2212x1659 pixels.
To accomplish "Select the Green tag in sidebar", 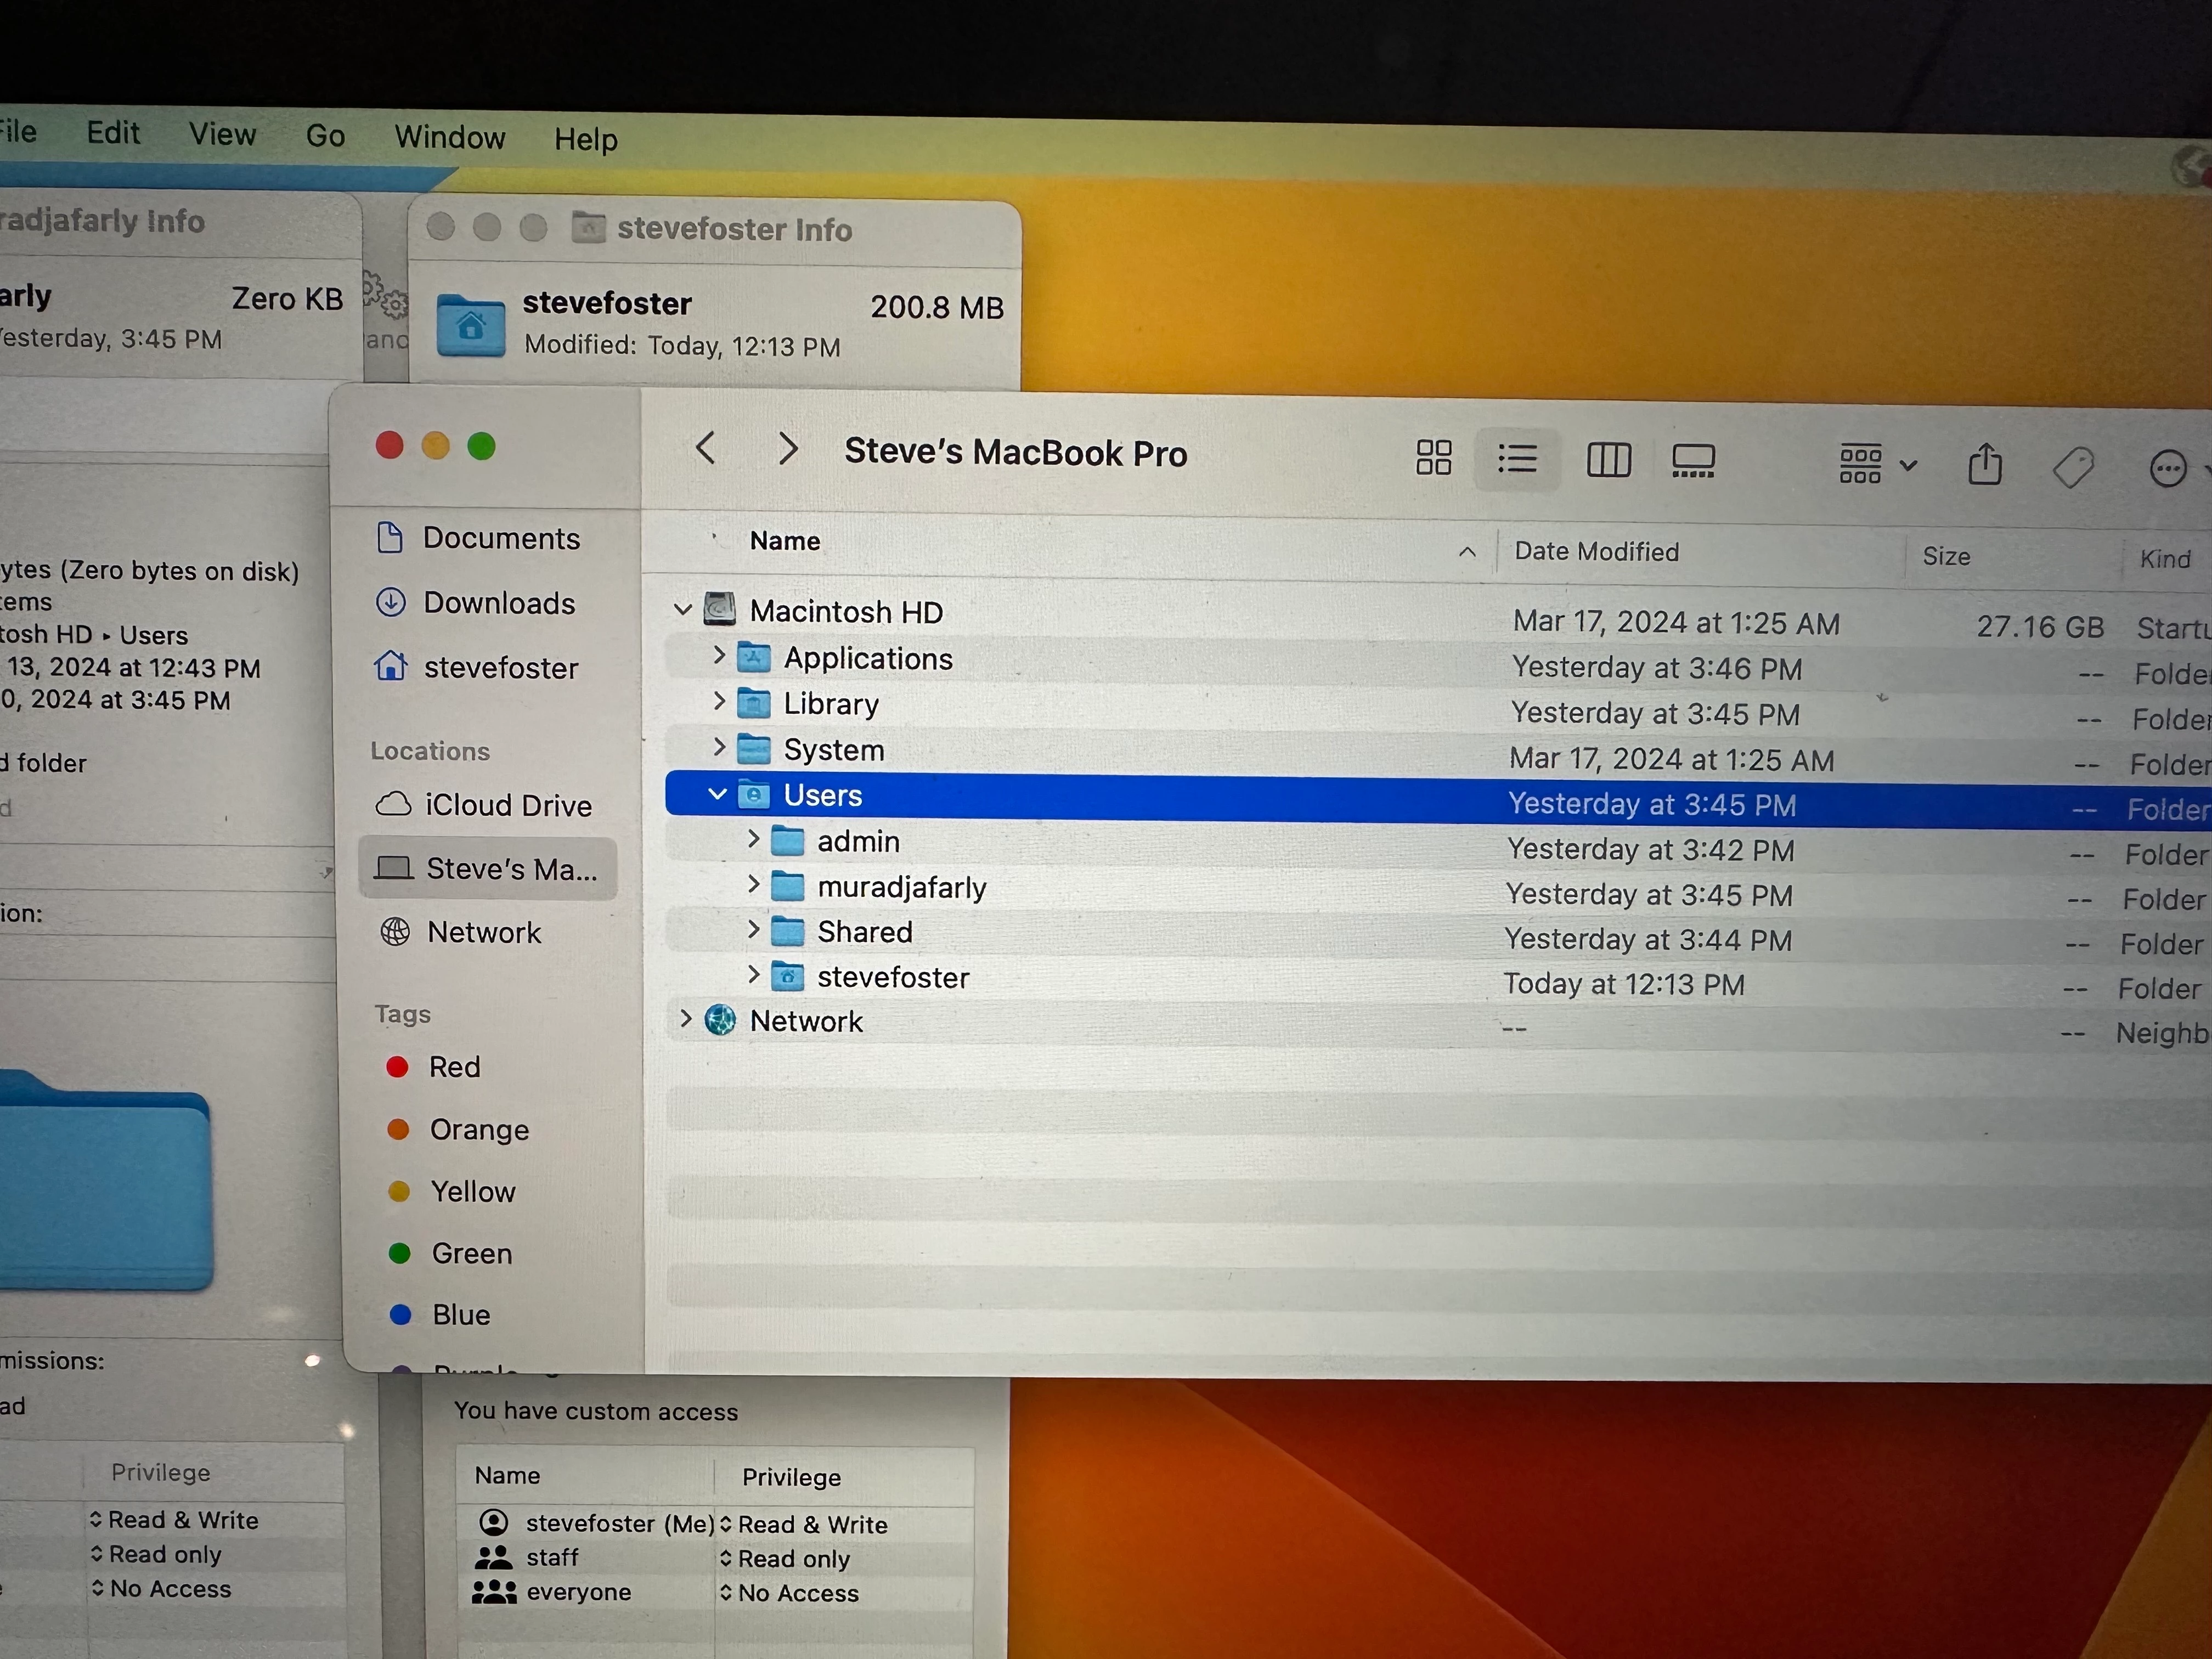I will tap(451, 1253).
